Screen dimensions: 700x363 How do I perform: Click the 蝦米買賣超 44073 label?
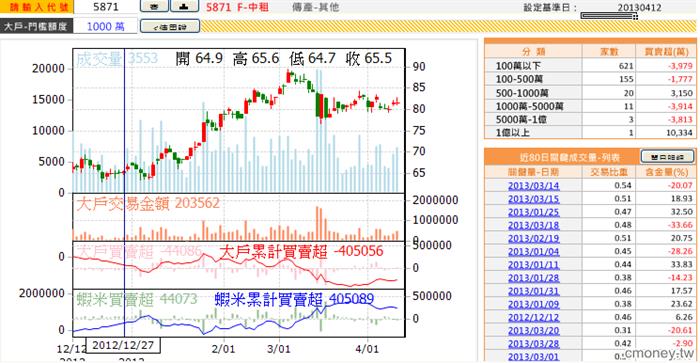pyautogui.click(x=136, y=299)
